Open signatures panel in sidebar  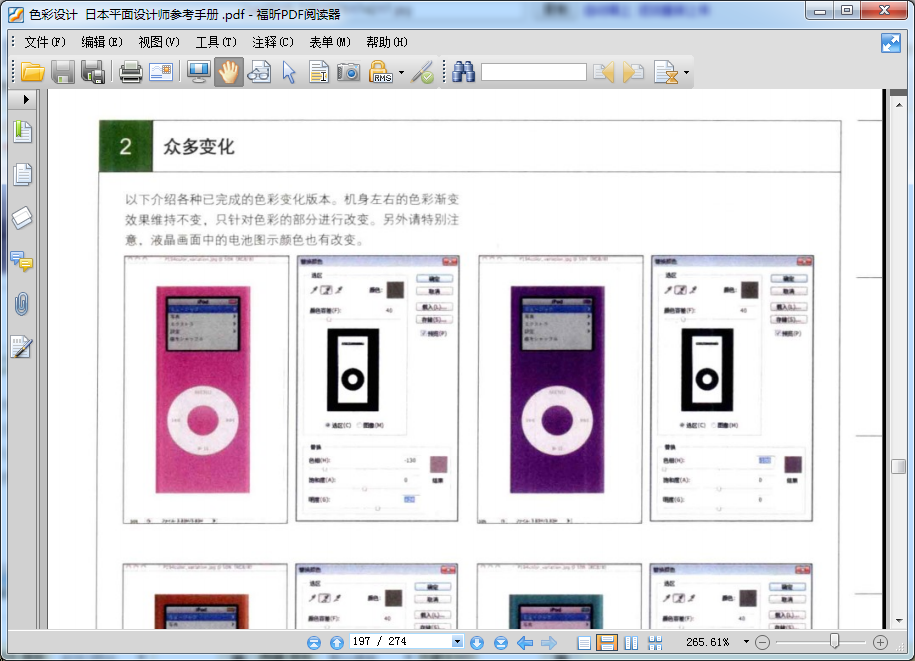[22, 347]
